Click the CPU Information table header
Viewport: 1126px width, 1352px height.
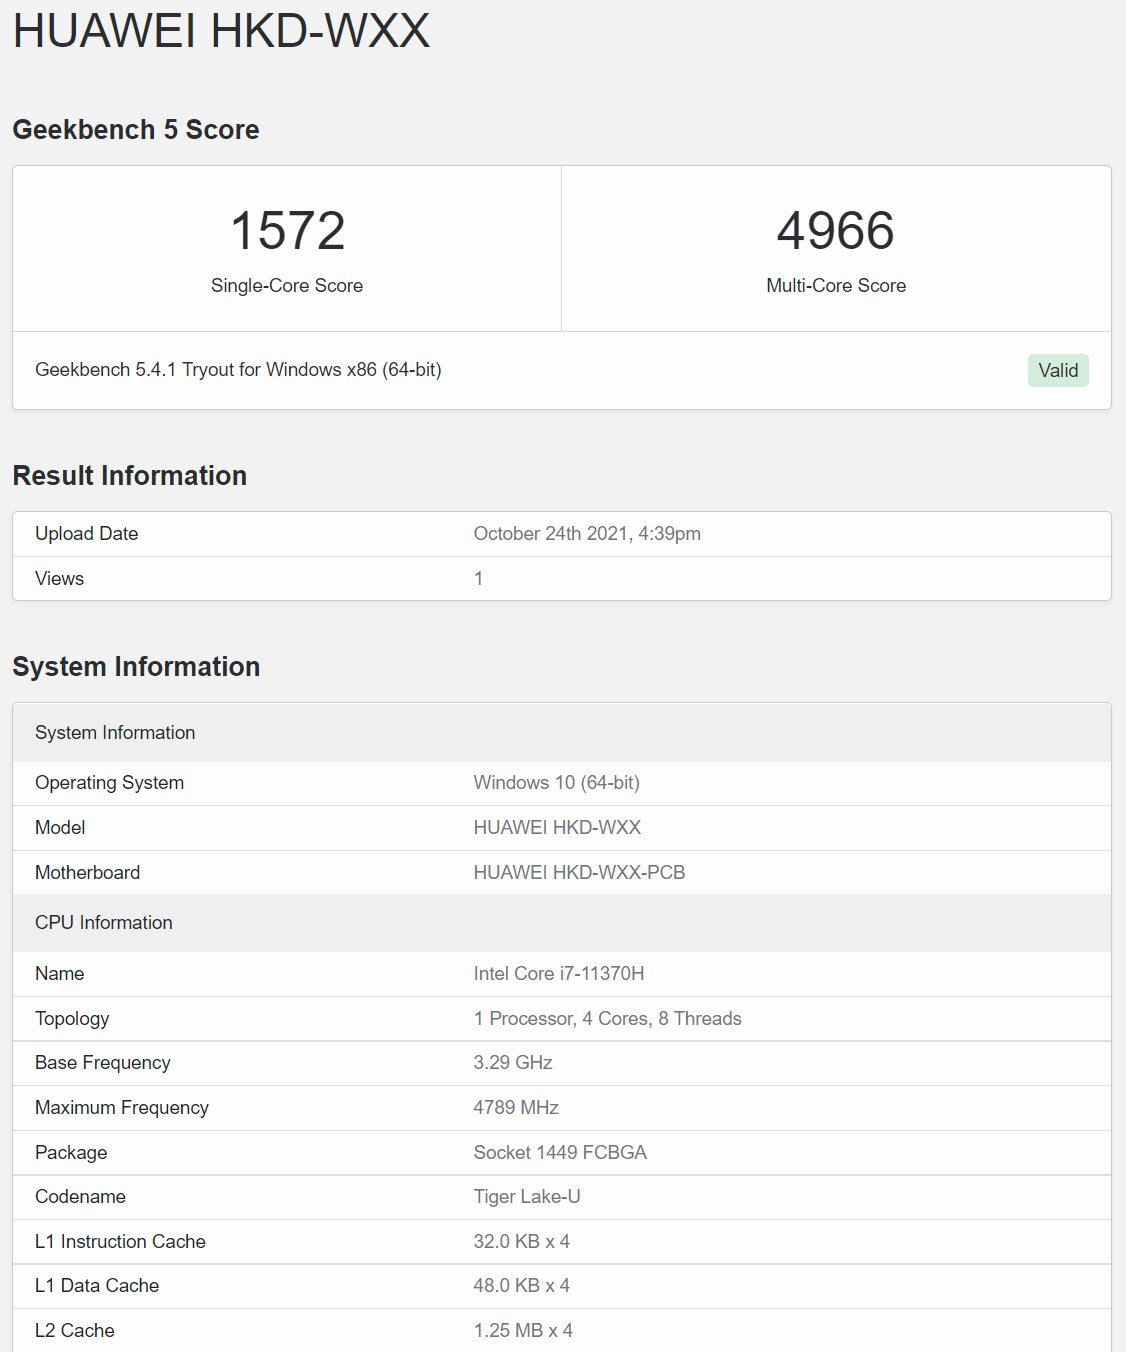point(562,923)
